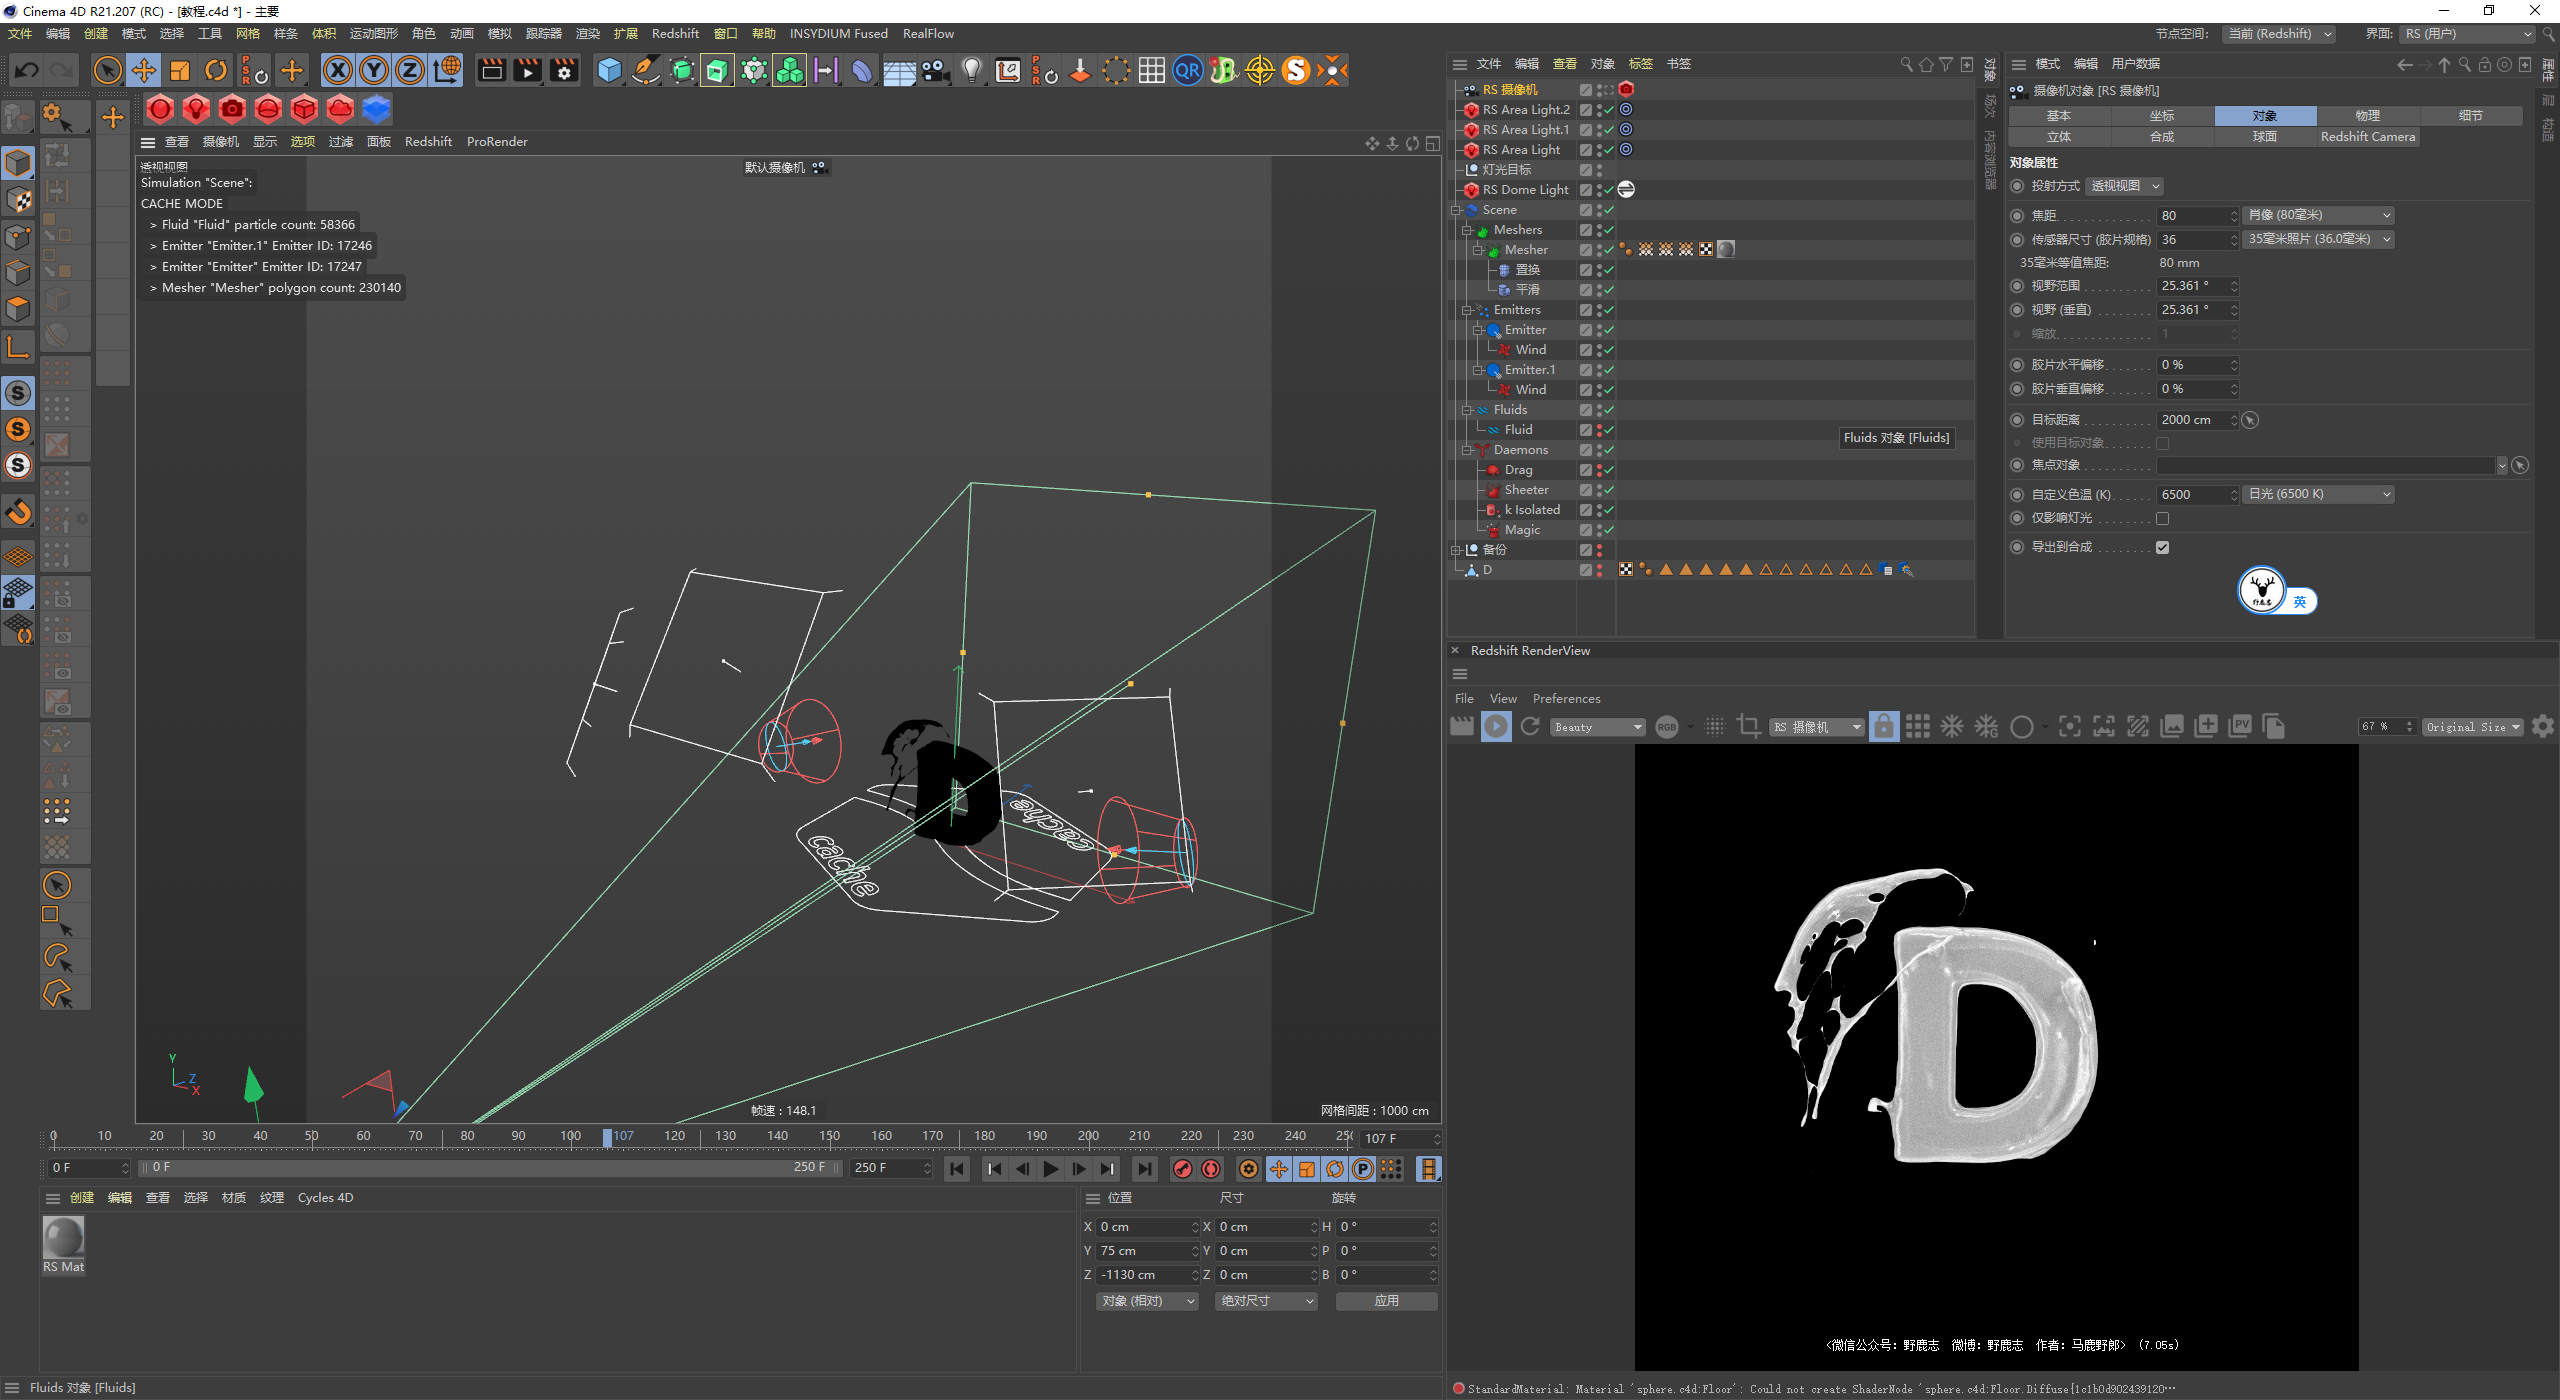Image resolution: width=2560 pixels, height=1400 pixels.
Task: Open the 投射方式 透视视图 dropdown
Action: (x=2125, y=186)
